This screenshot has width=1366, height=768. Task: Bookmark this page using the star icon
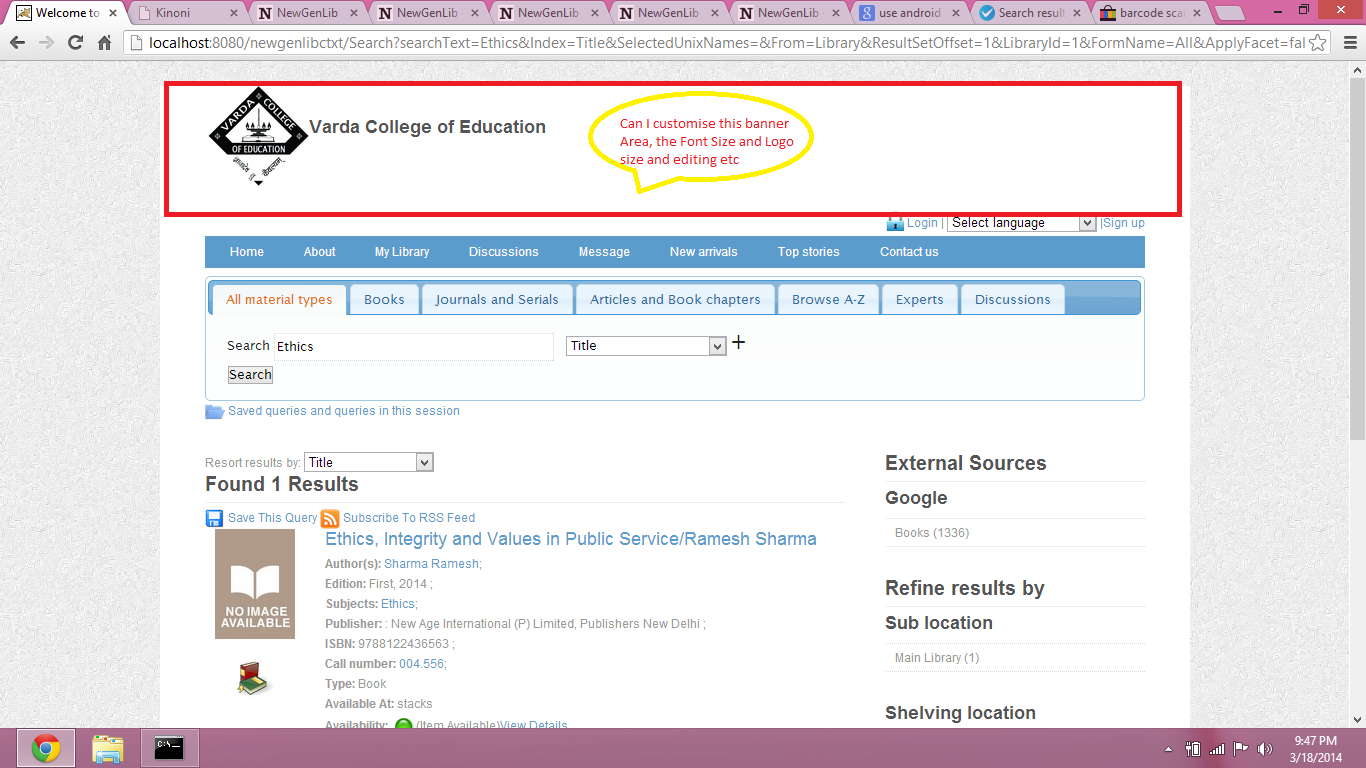click(x=1318, y=43)
